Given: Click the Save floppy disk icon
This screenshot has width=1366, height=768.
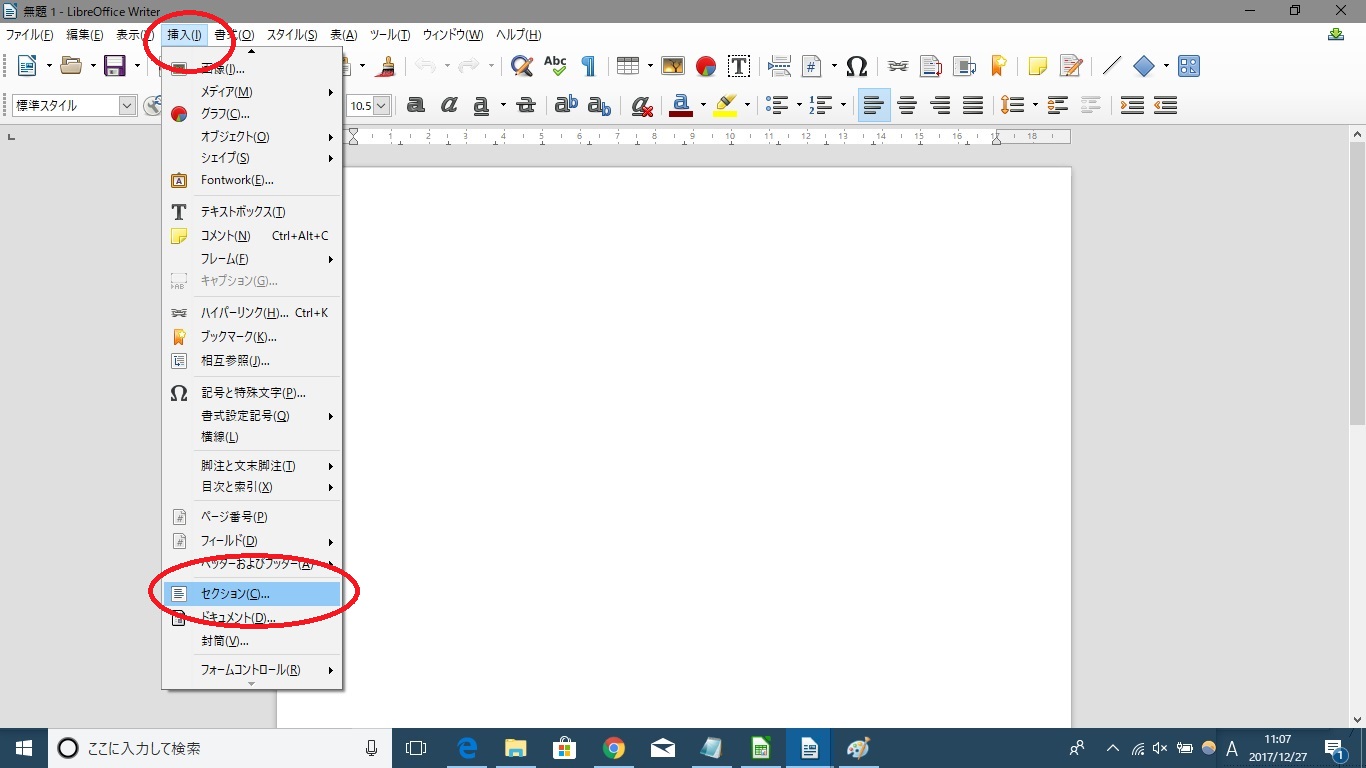Looking at the screenshot, I should [115, 66].
